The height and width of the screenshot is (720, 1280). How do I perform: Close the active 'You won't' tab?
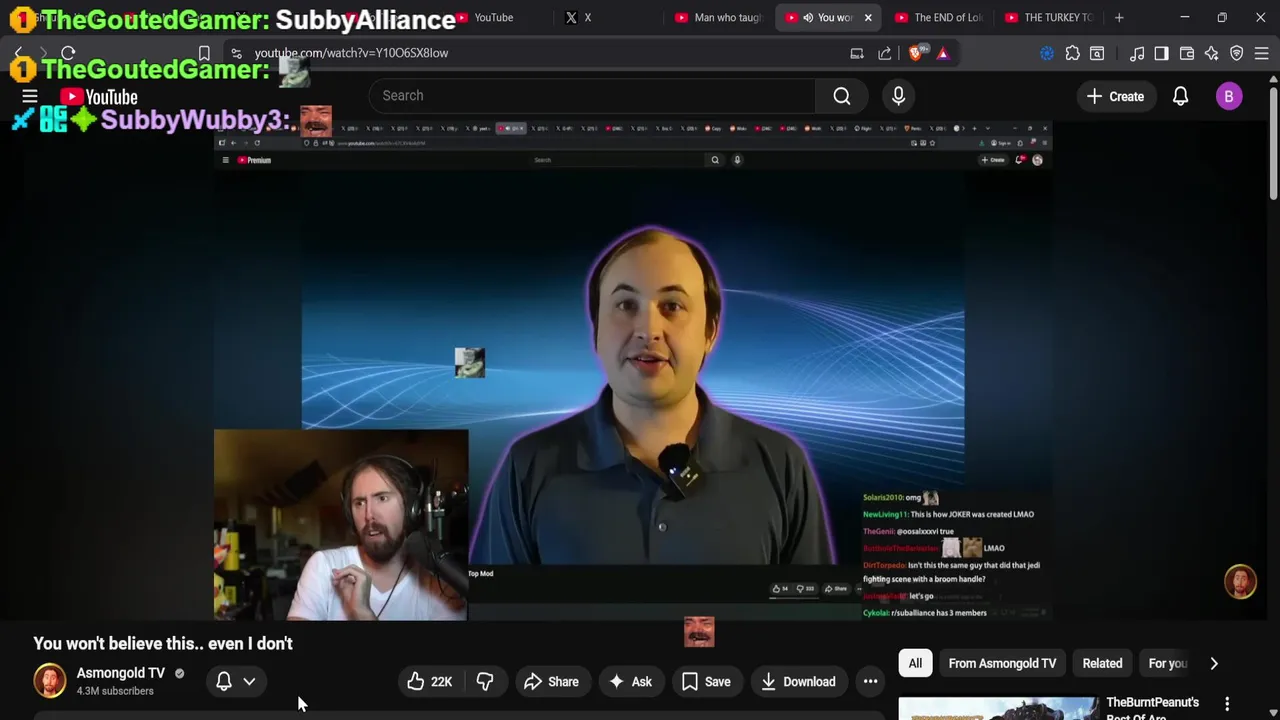(x=868, y=17)
